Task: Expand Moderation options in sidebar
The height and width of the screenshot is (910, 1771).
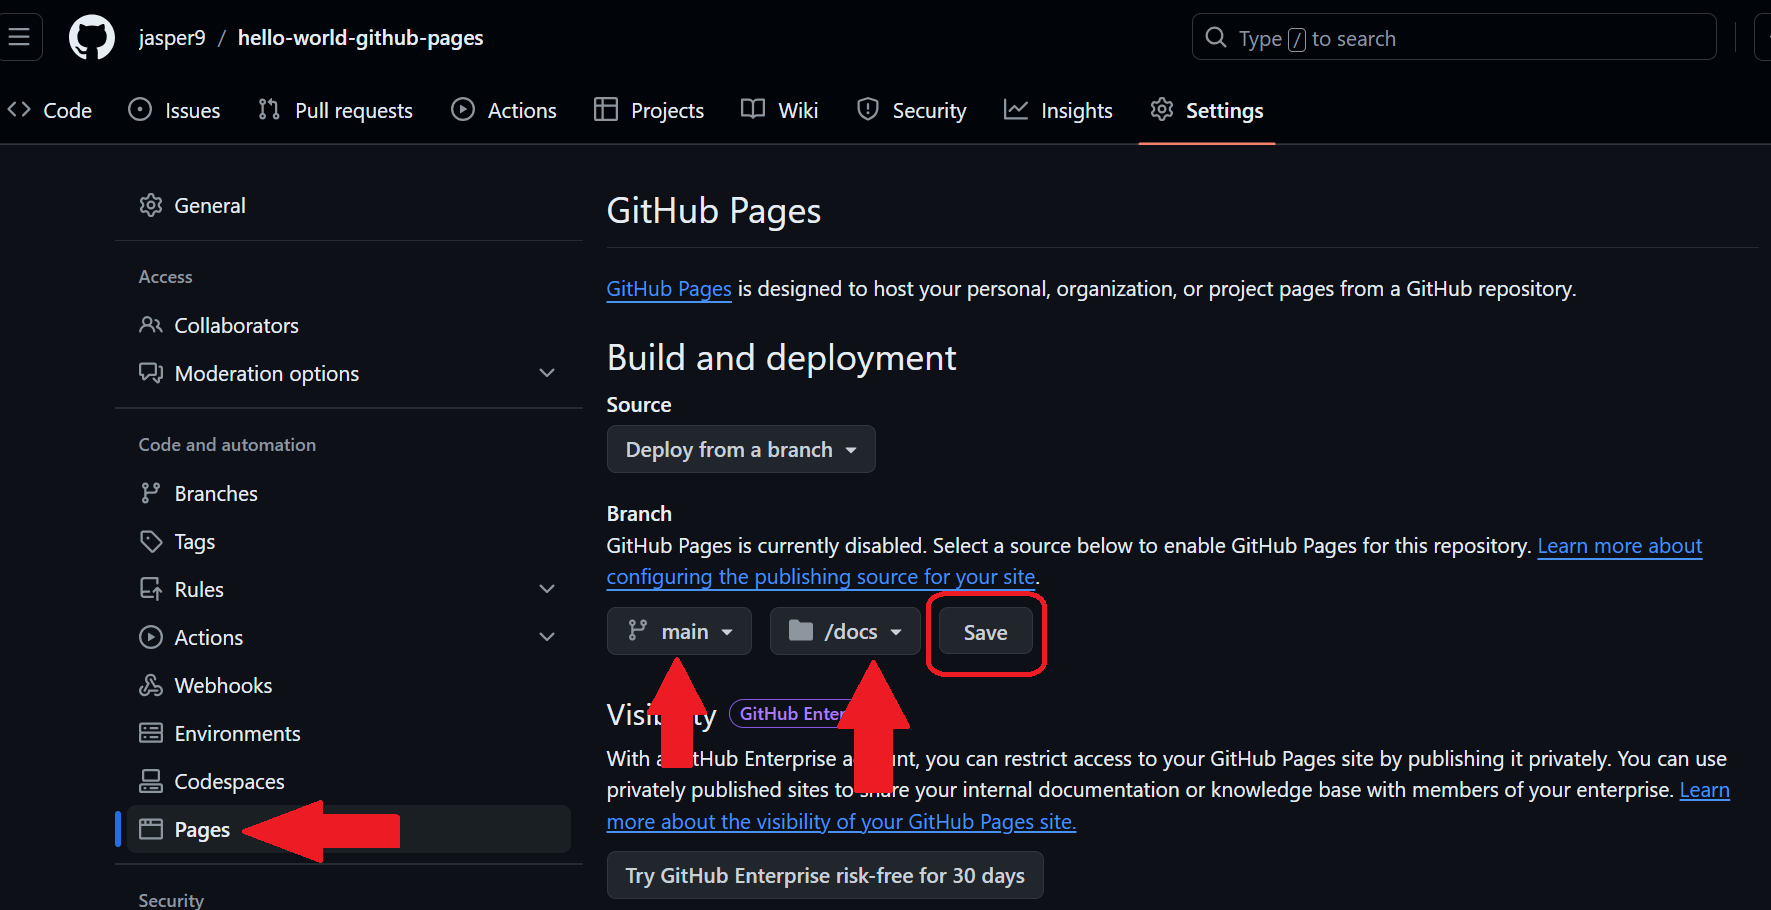Action: click(x=546, y=373)
